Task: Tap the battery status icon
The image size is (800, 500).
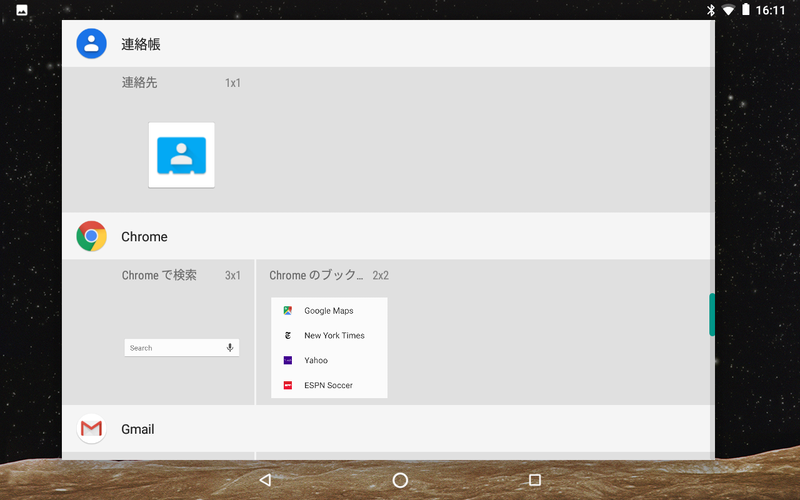Action: click(746, 9)
